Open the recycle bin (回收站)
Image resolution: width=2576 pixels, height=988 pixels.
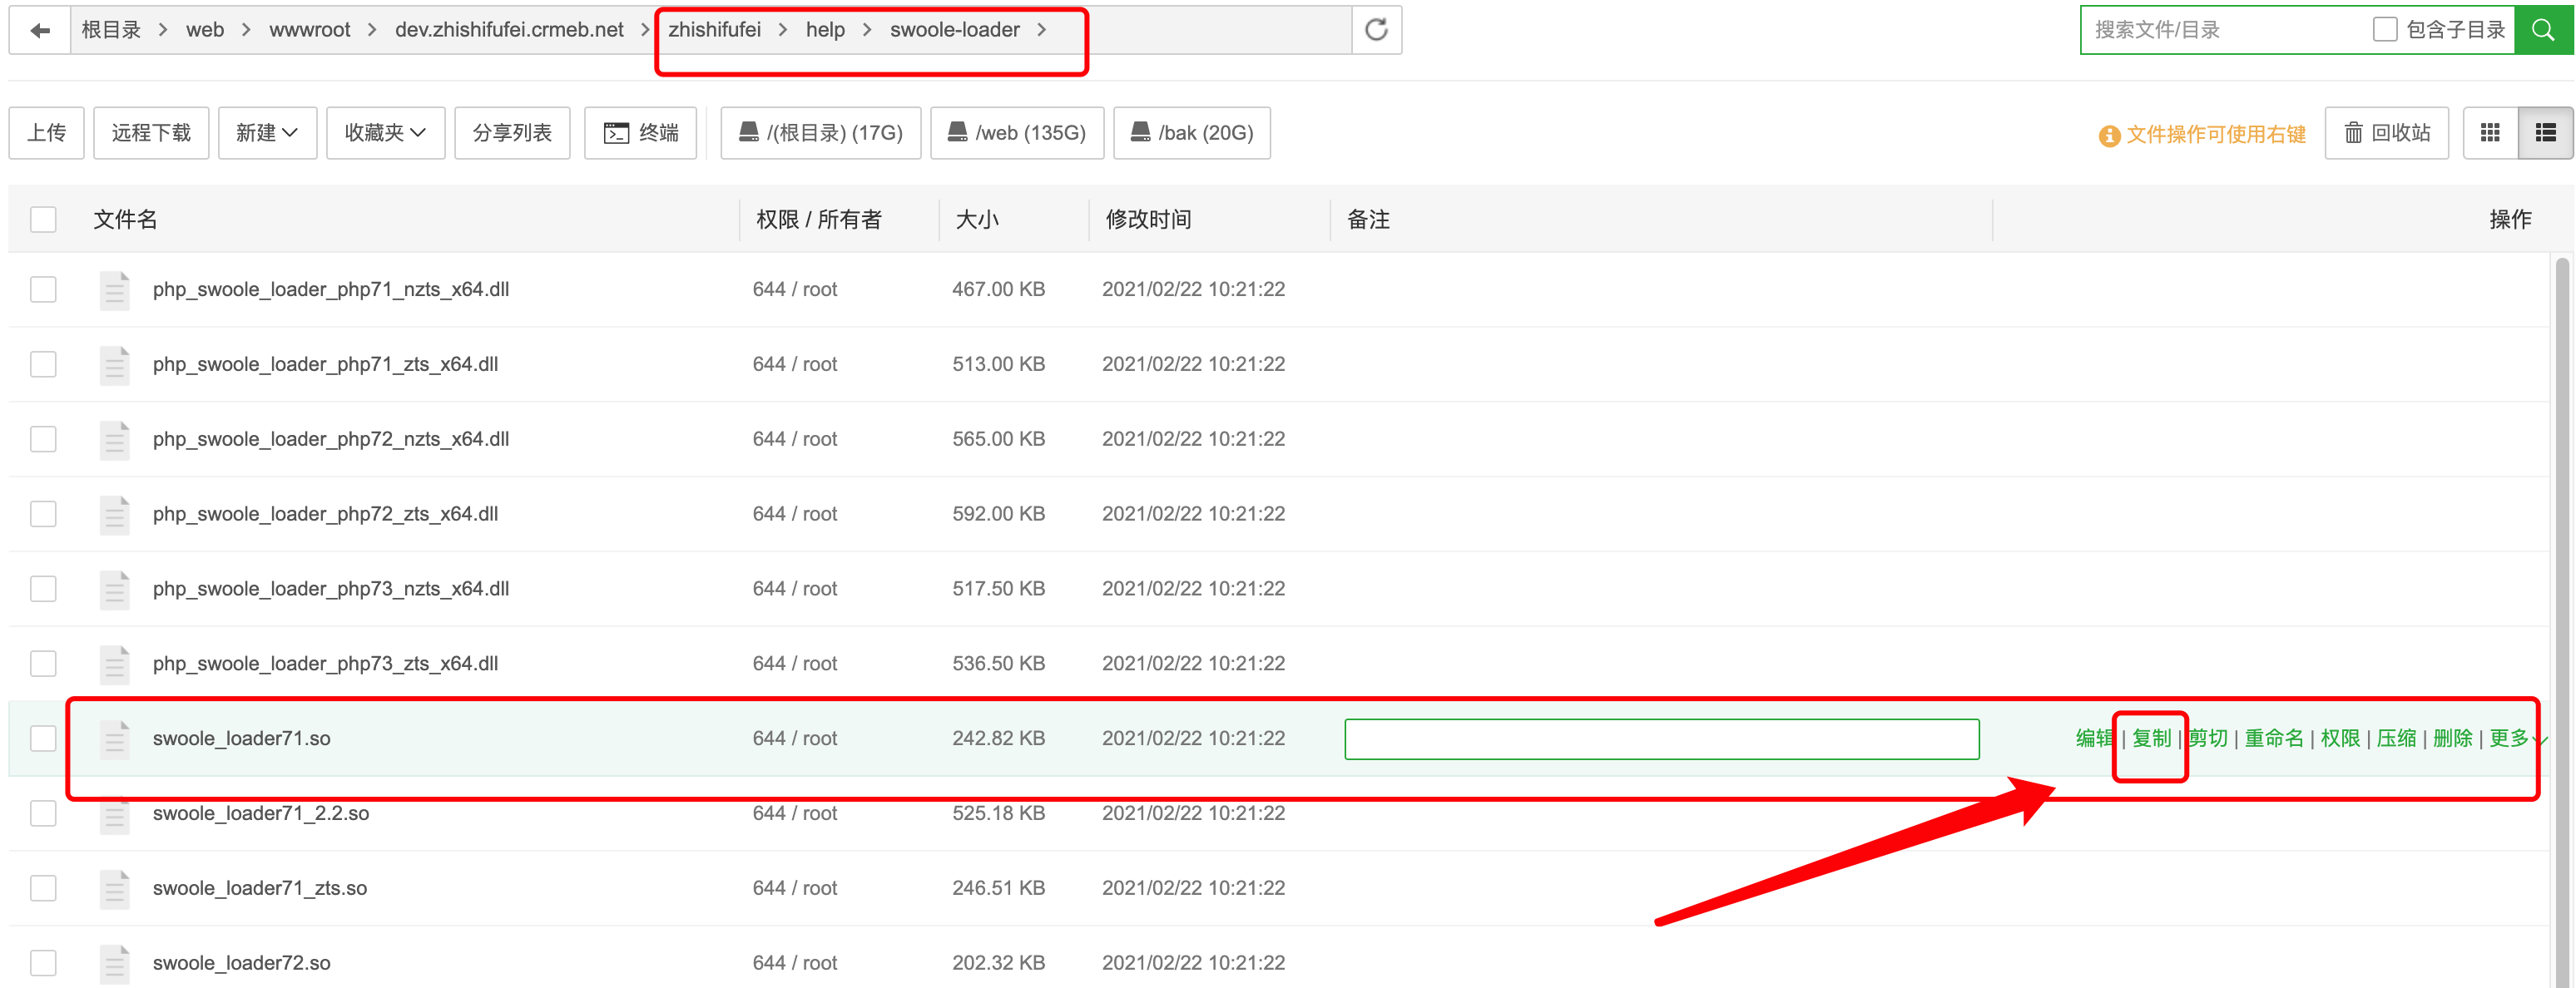click(x=2387, y=133)
